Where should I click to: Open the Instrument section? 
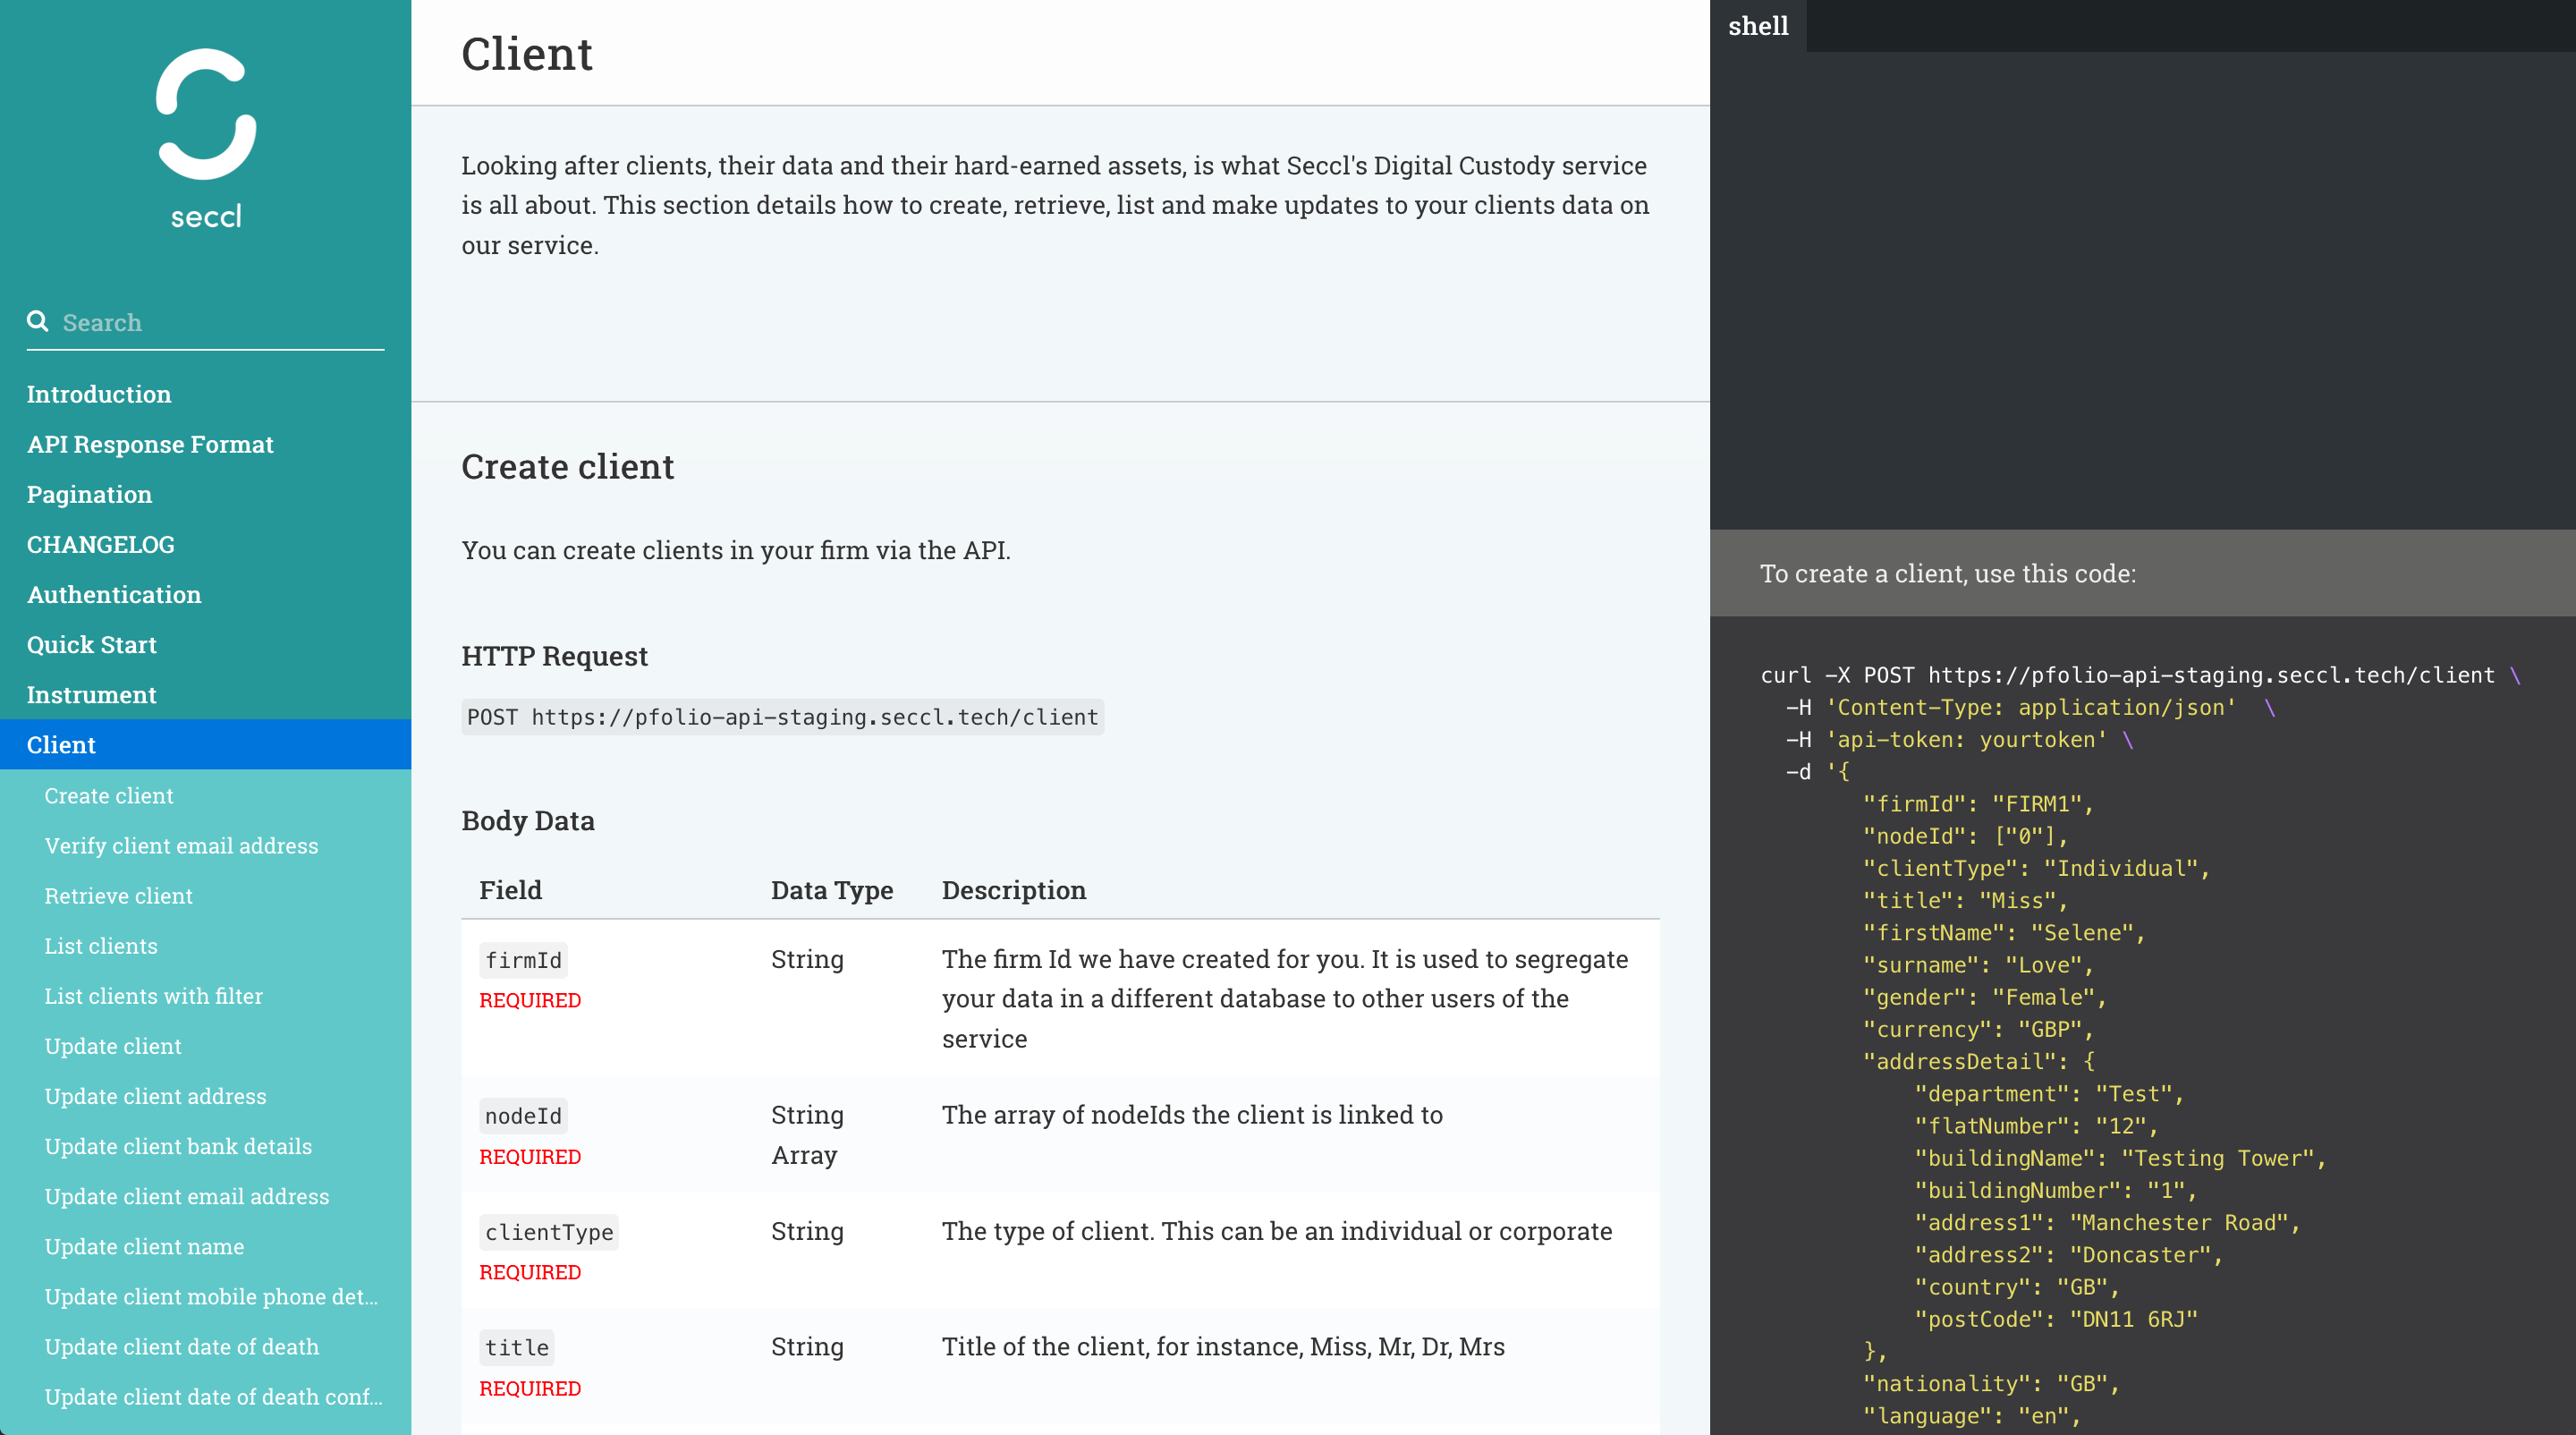pyautogui.click(x=91, y=694)
